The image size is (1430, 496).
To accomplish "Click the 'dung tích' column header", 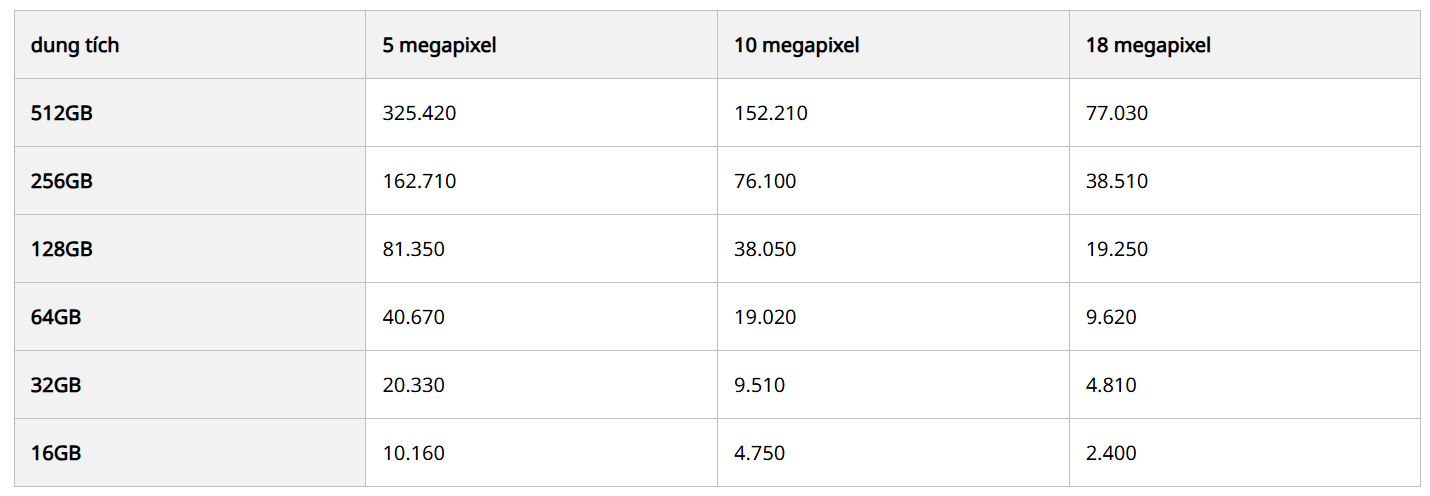I will 75,45.
